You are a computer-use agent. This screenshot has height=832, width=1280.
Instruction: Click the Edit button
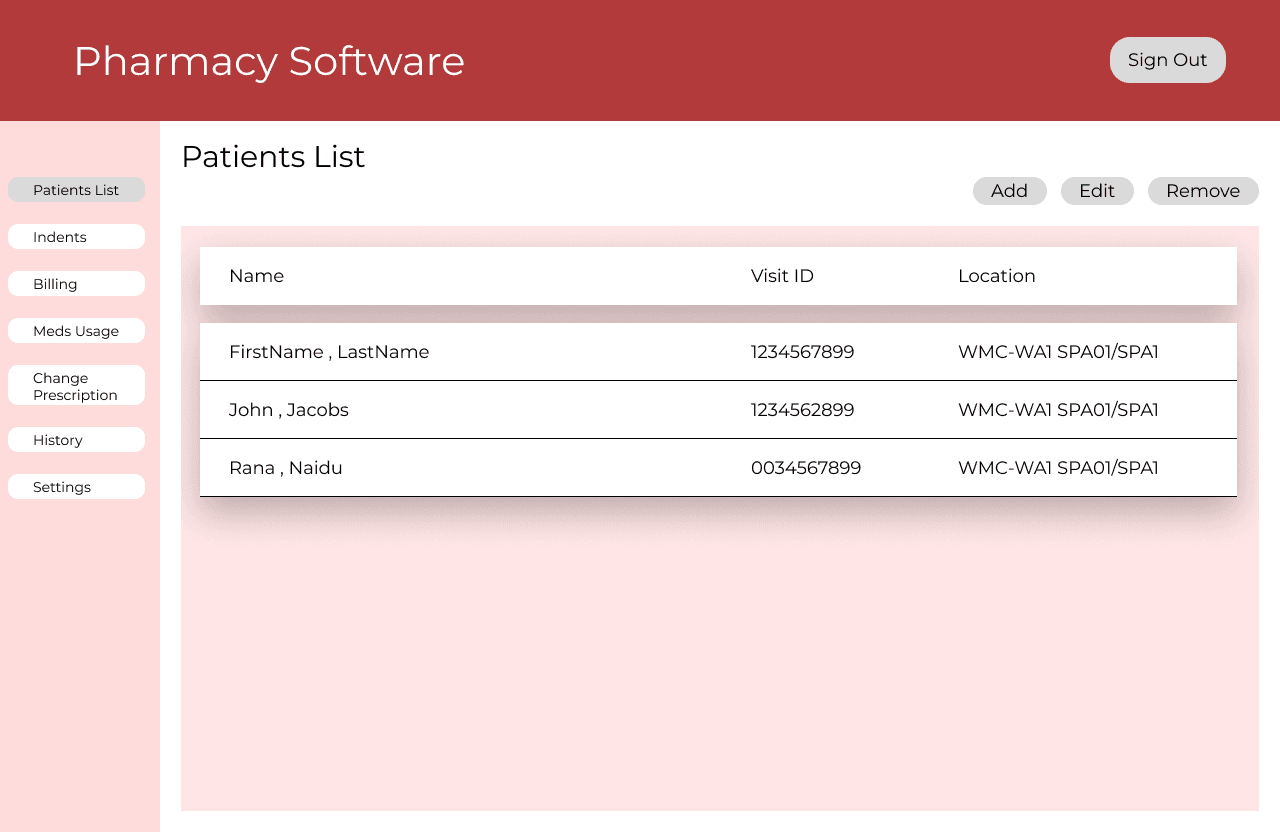[1097, 191]
